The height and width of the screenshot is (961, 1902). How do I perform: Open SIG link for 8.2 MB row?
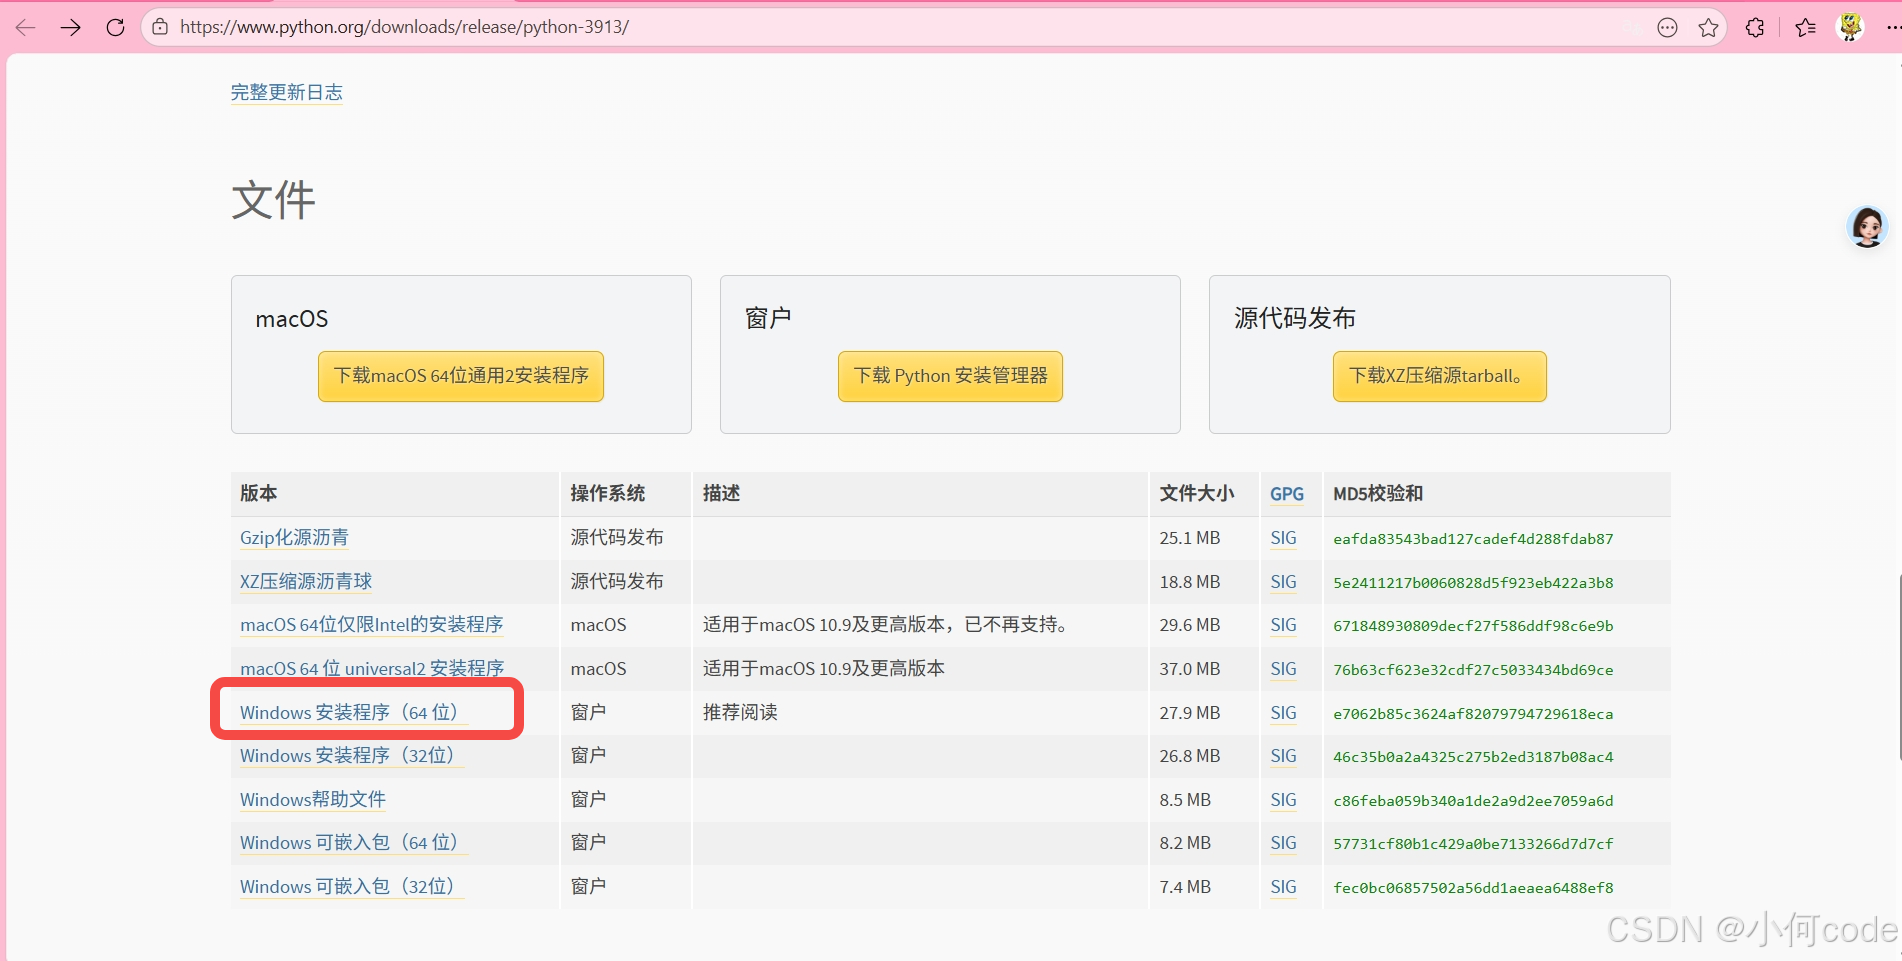point(1283,843)
